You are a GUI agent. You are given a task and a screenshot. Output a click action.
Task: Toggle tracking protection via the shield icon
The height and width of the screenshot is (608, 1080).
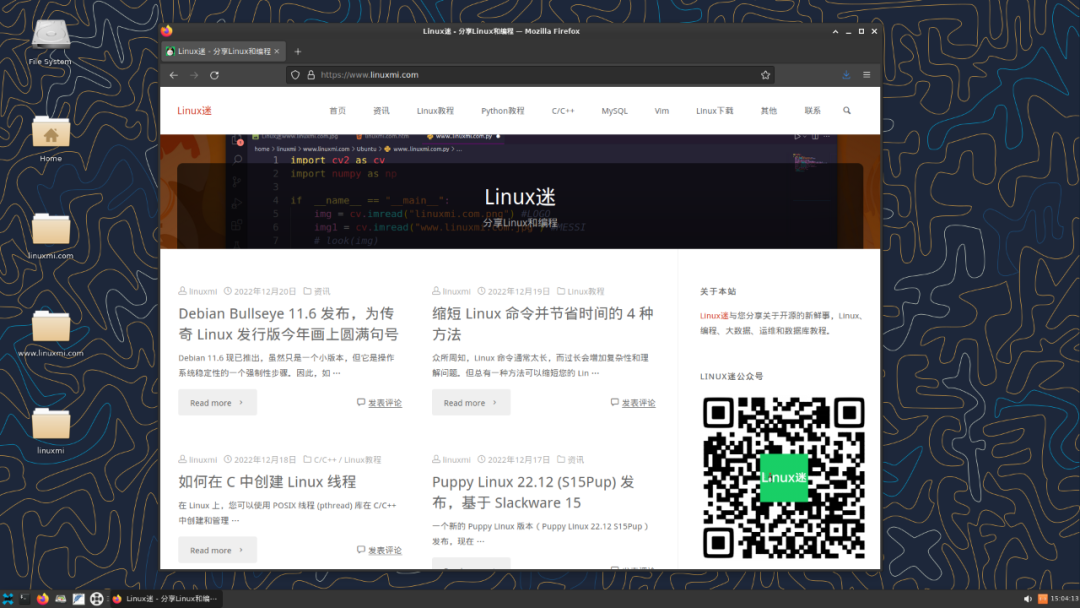point(294,74)
